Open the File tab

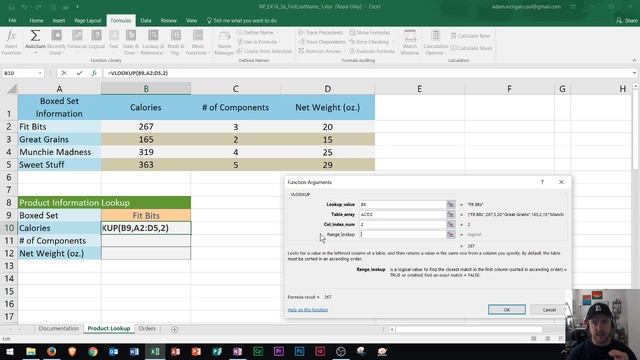coord(12,20)
